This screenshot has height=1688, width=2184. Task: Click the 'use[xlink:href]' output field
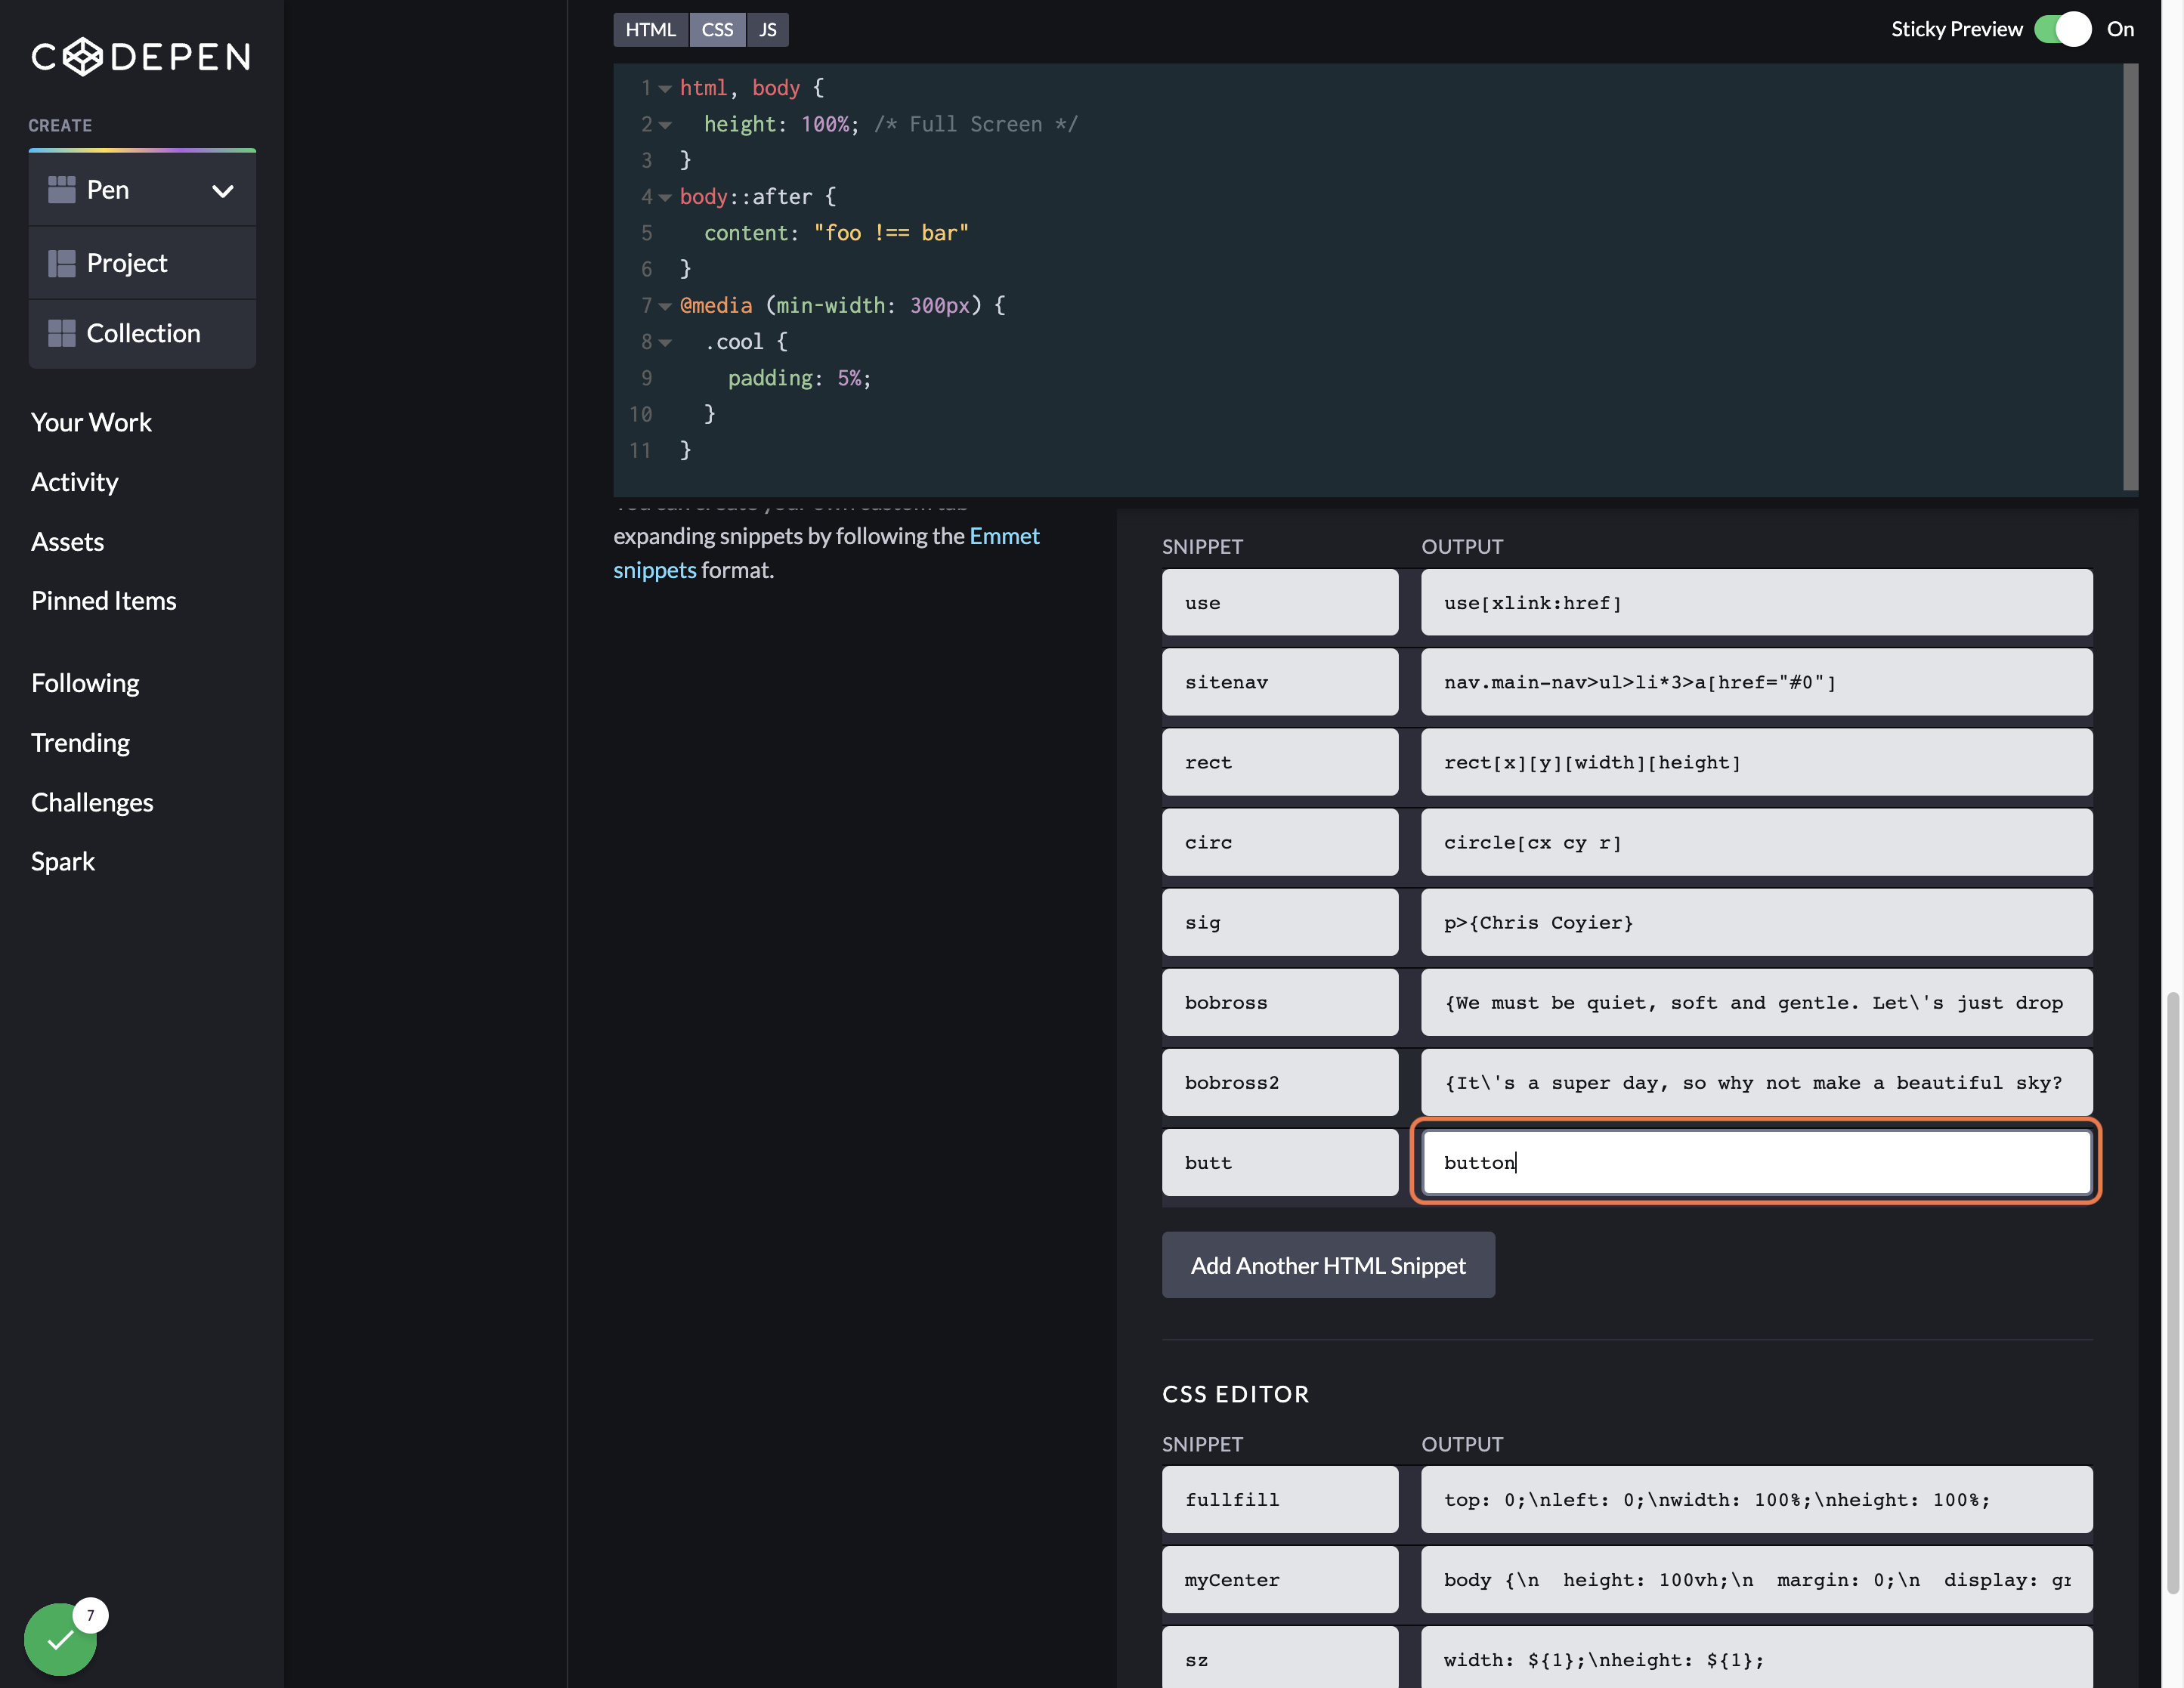pyautogui.click(x=1756, y=602)
